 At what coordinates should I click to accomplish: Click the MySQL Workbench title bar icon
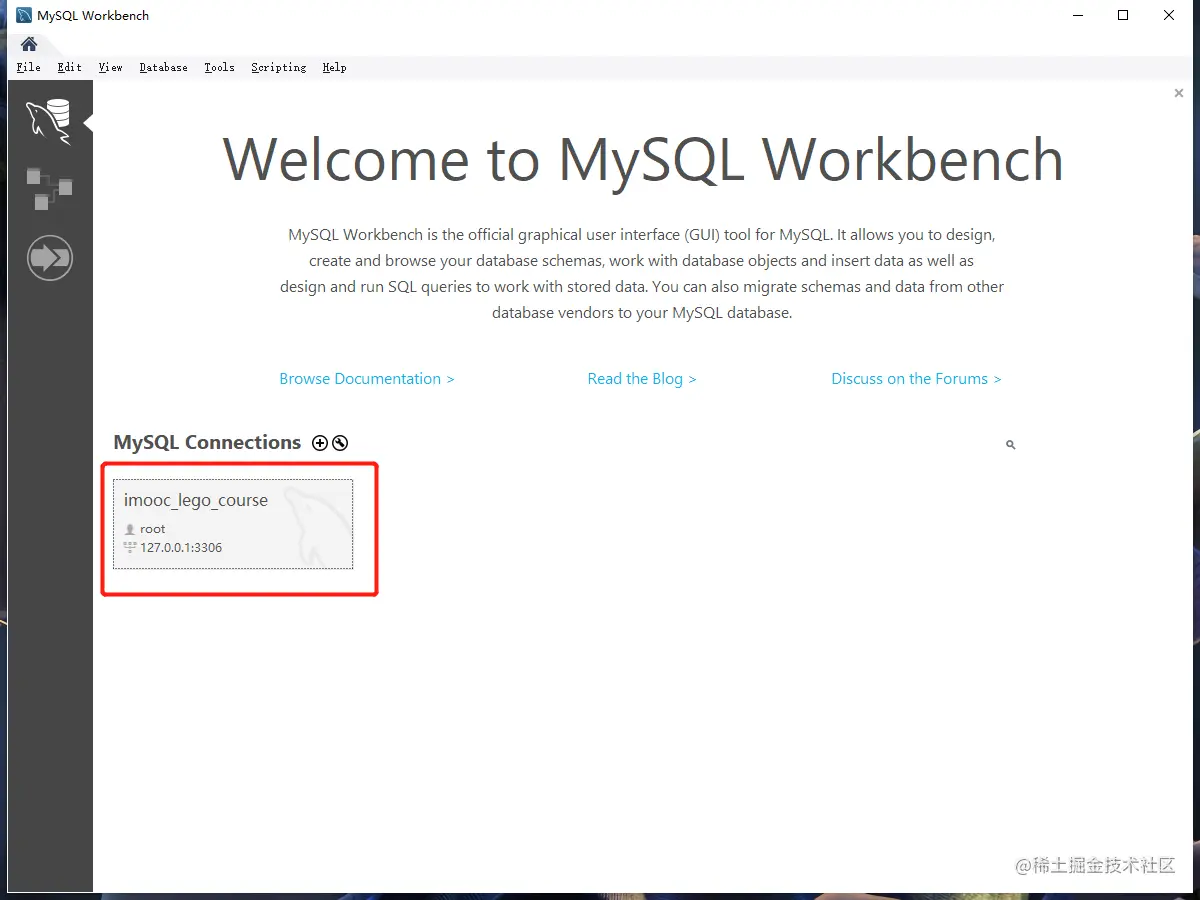pos(24,15)
